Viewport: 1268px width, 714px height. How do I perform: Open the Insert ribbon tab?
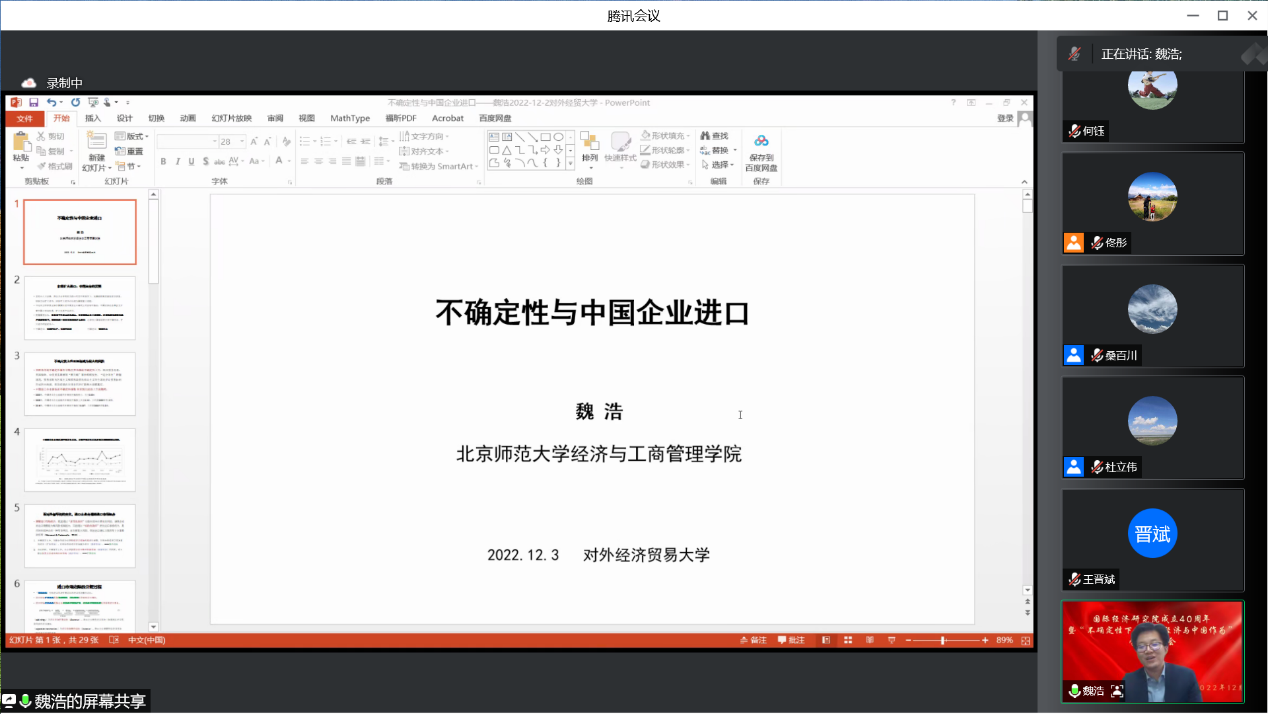click(x=93, y=118)
